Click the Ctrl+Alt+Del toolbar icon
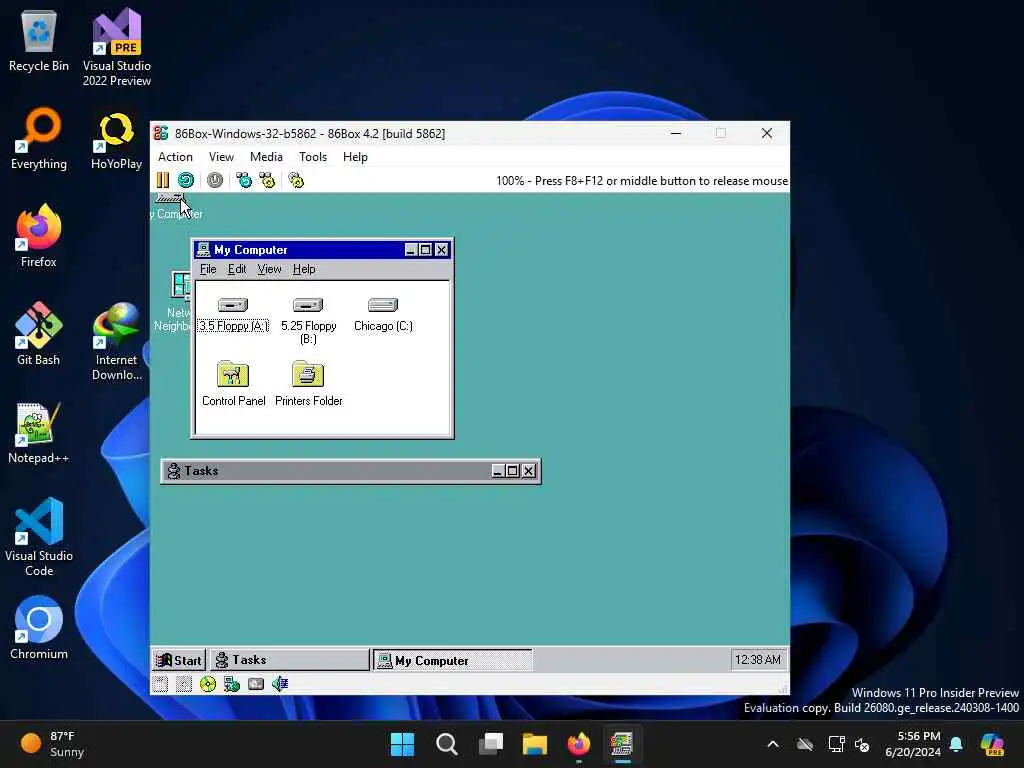Image resolution: width=1024 pixels, height=768 pixels. tap(244, 180)
